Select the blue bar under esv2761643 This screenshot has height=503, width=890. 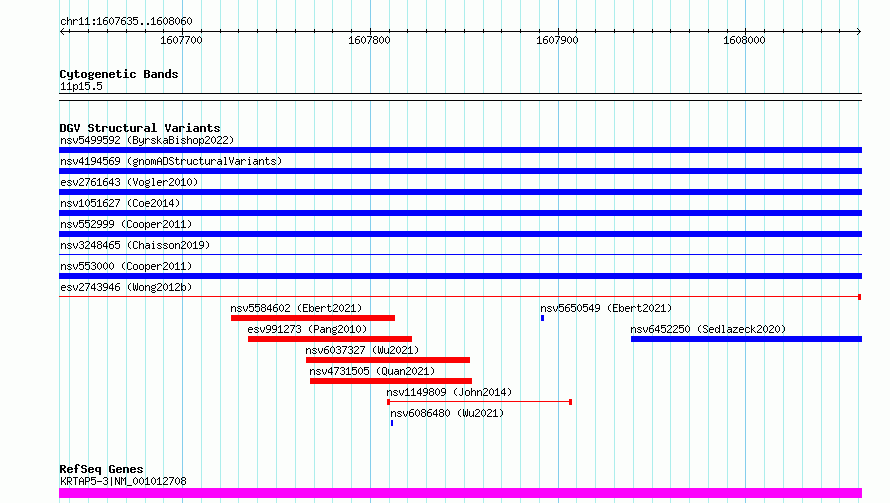click(x=460, y=192)
